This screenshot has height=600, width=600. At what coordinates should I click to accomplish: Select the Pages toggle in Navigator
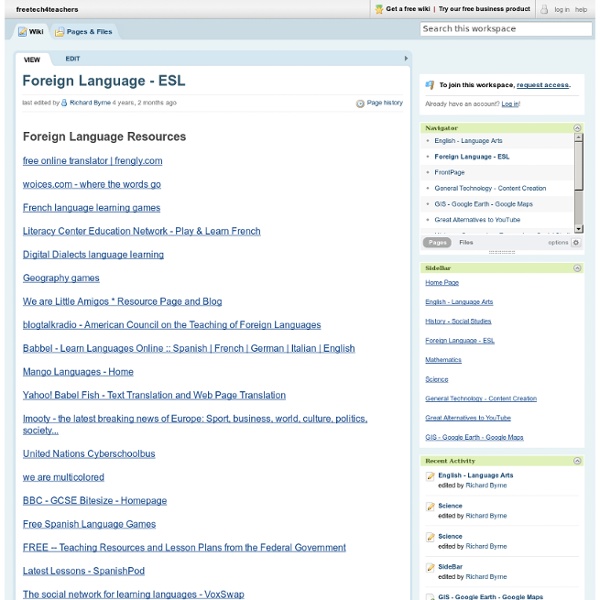click(437, 243)
